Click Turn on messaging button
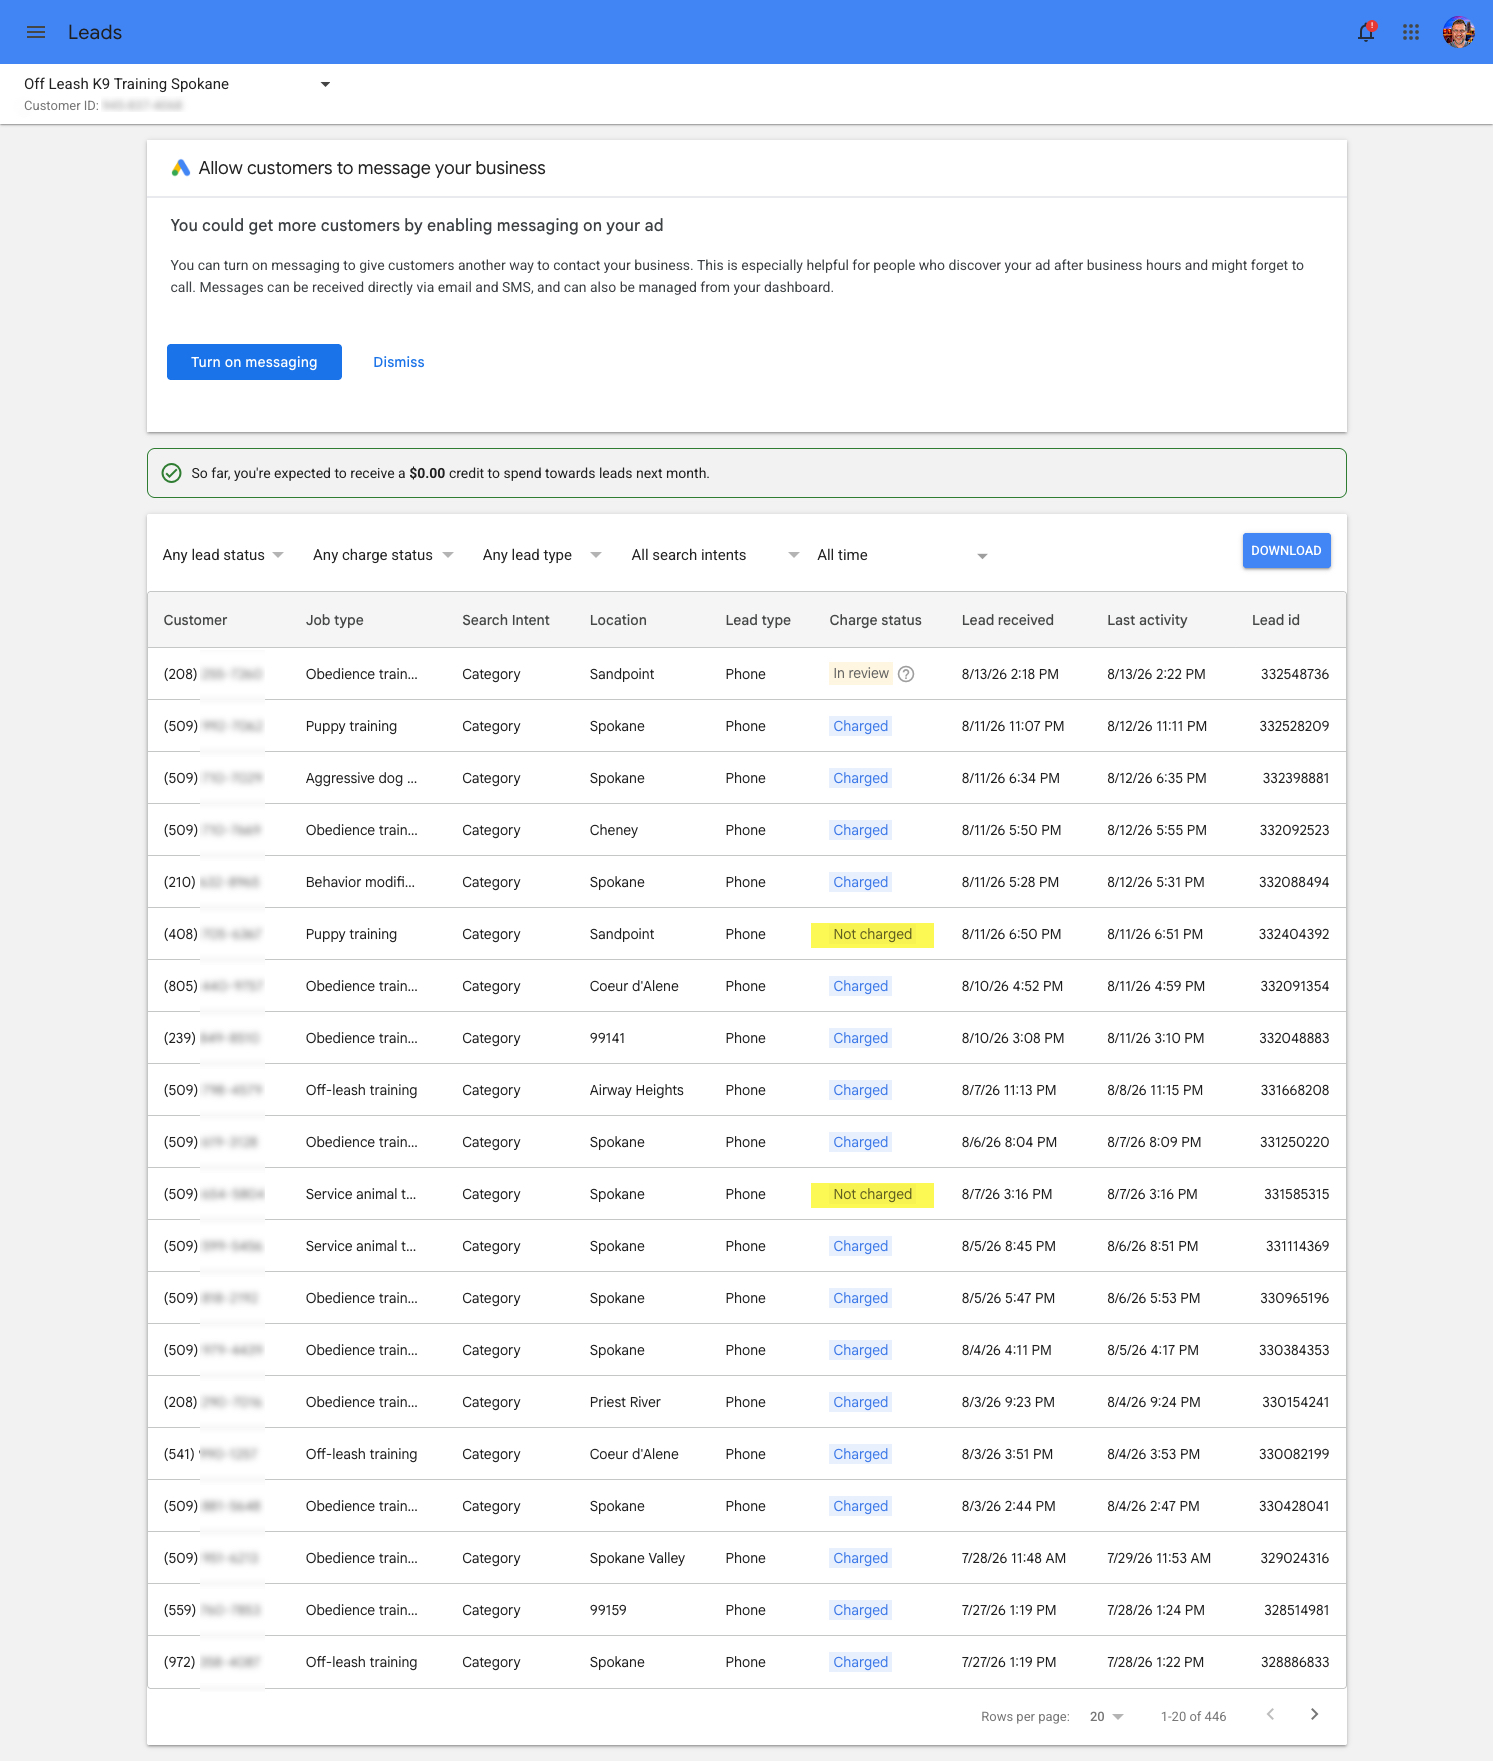Screen dimensions: 1493x1761 (254, 362)
